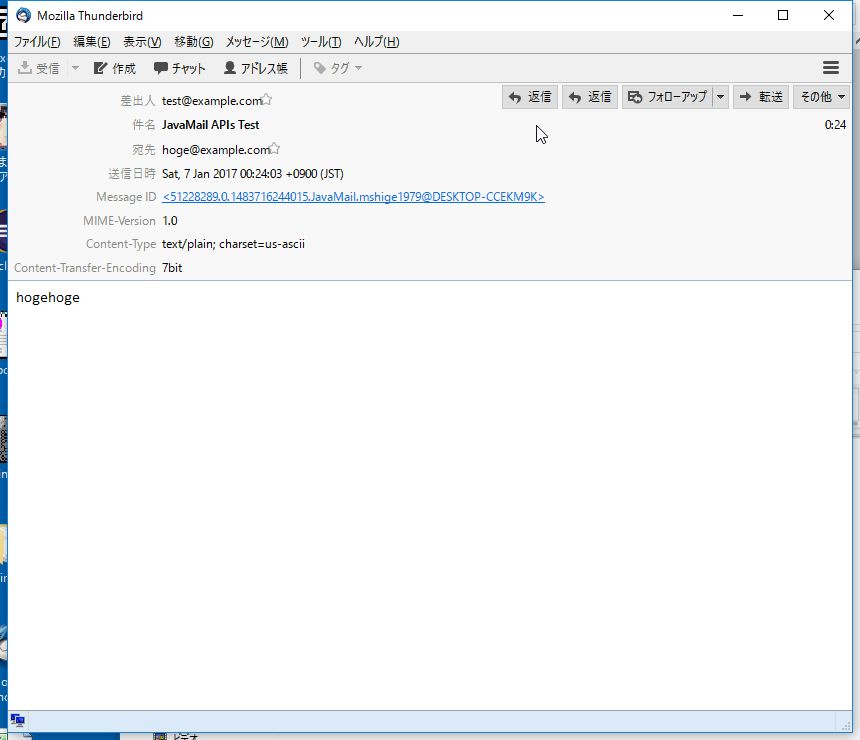The image size is (860, 740).
Task: Click the online status icon in status bar
Action: coord(18,720)
